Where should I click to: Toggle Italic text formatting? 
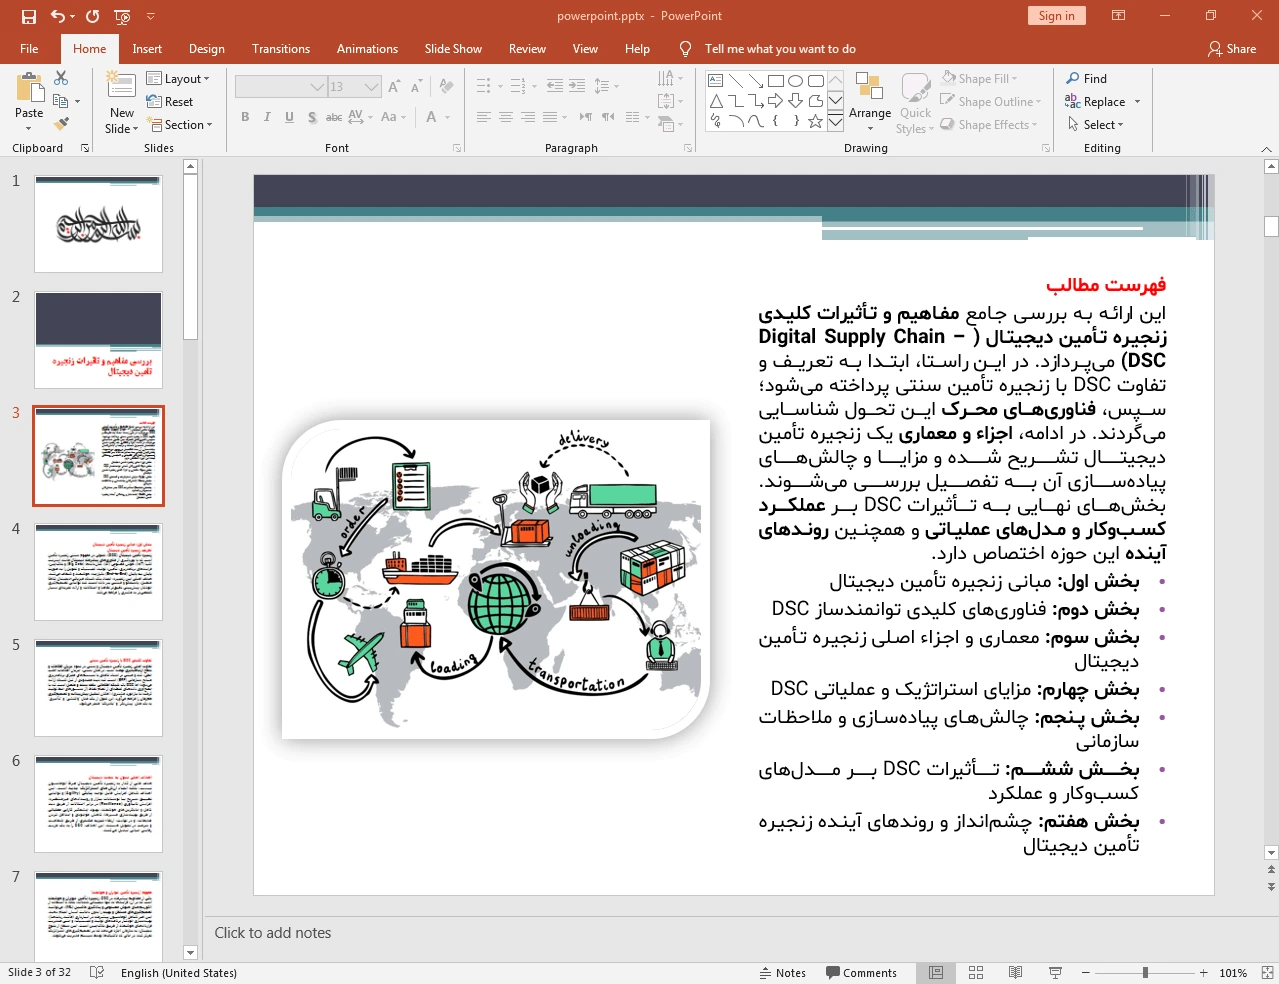click(267, 117)
